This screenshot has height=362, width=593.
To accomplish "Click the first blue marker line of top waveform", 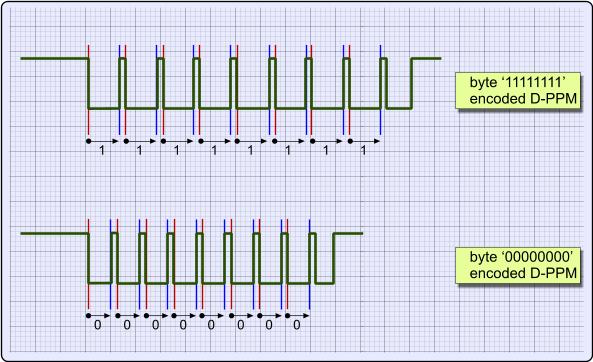I will click(x=120, y=90).
